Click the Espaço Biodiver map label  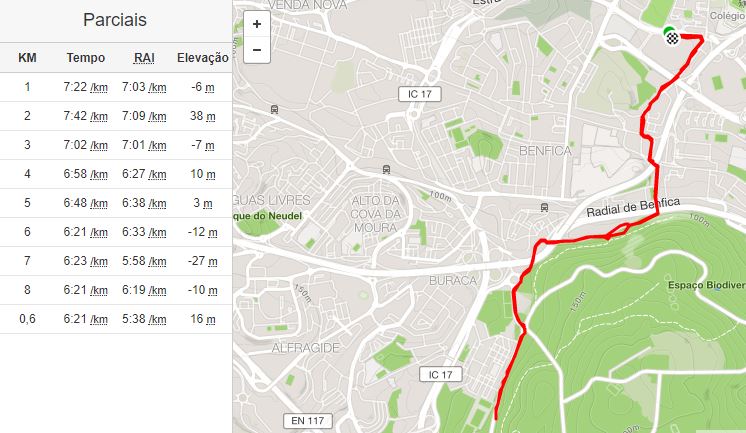707,285
